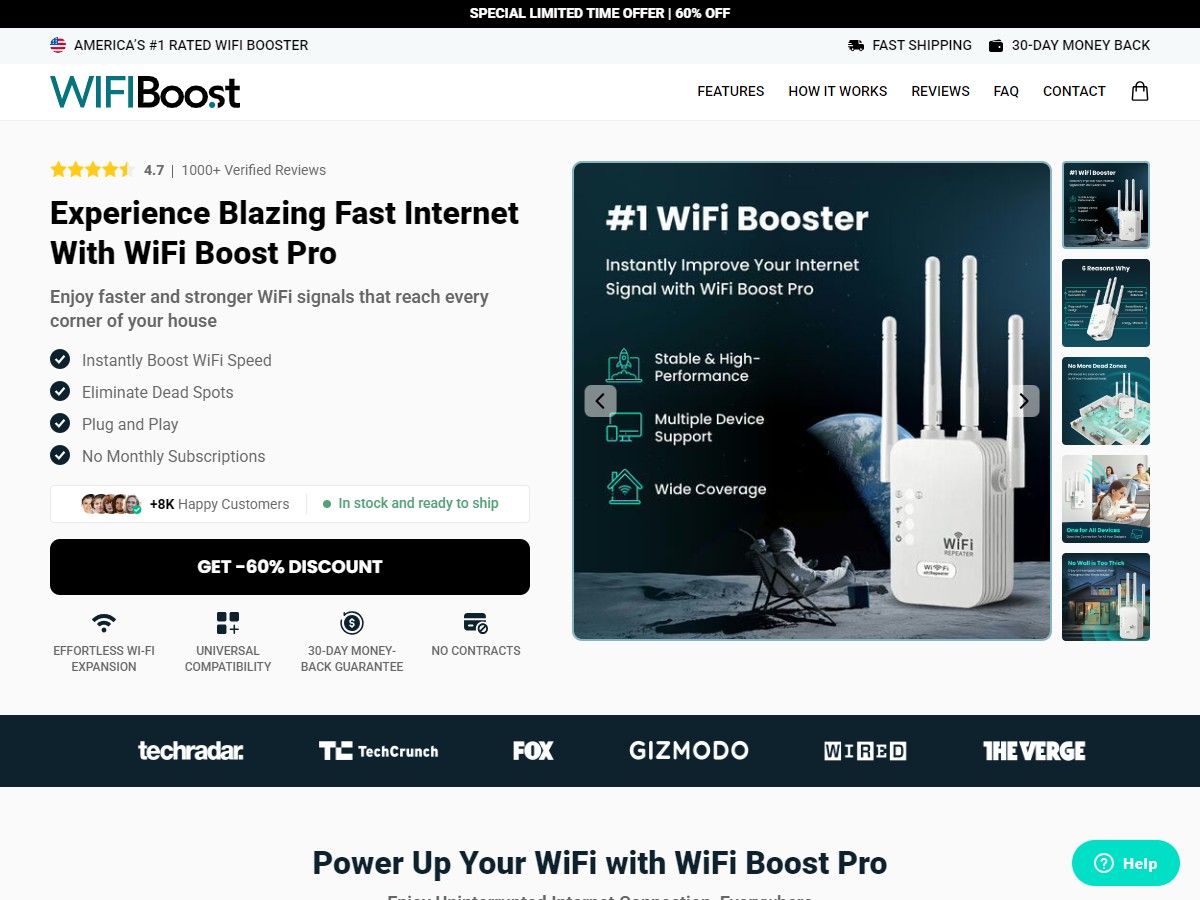Click the checkmark beside No Monthly Subscriptions

coord(60,455)
